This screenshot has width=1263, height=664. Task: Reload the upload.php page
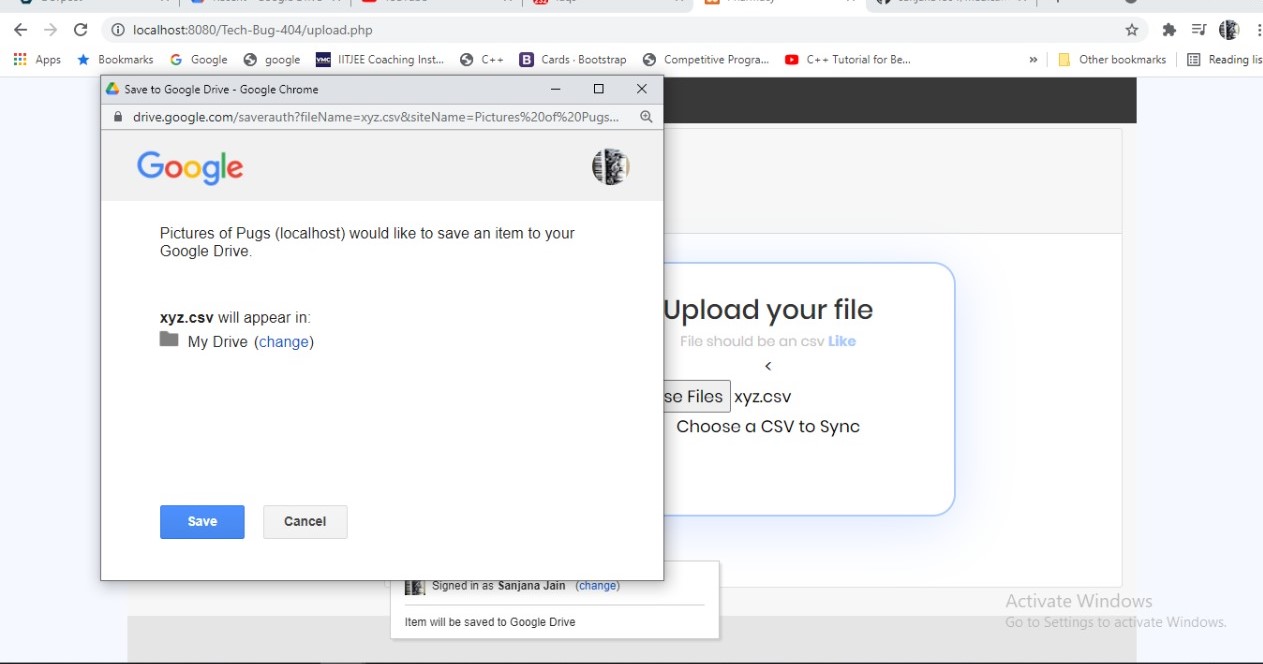[81, 30]
